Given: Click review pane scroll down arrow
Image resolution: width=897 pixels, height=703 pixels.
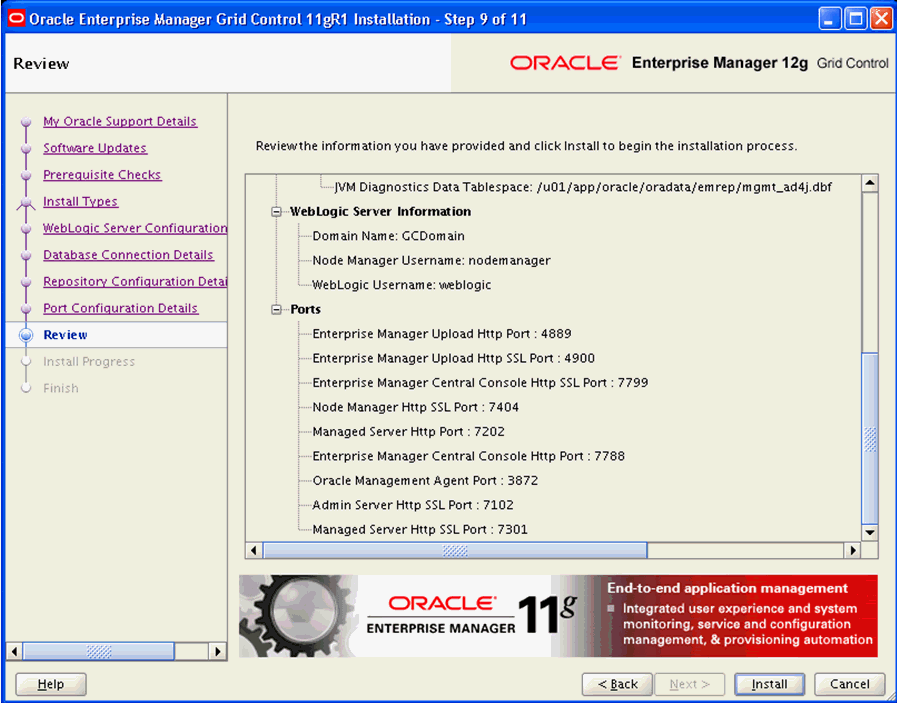Looking at the screenshot, I should [x=870, y=533].
